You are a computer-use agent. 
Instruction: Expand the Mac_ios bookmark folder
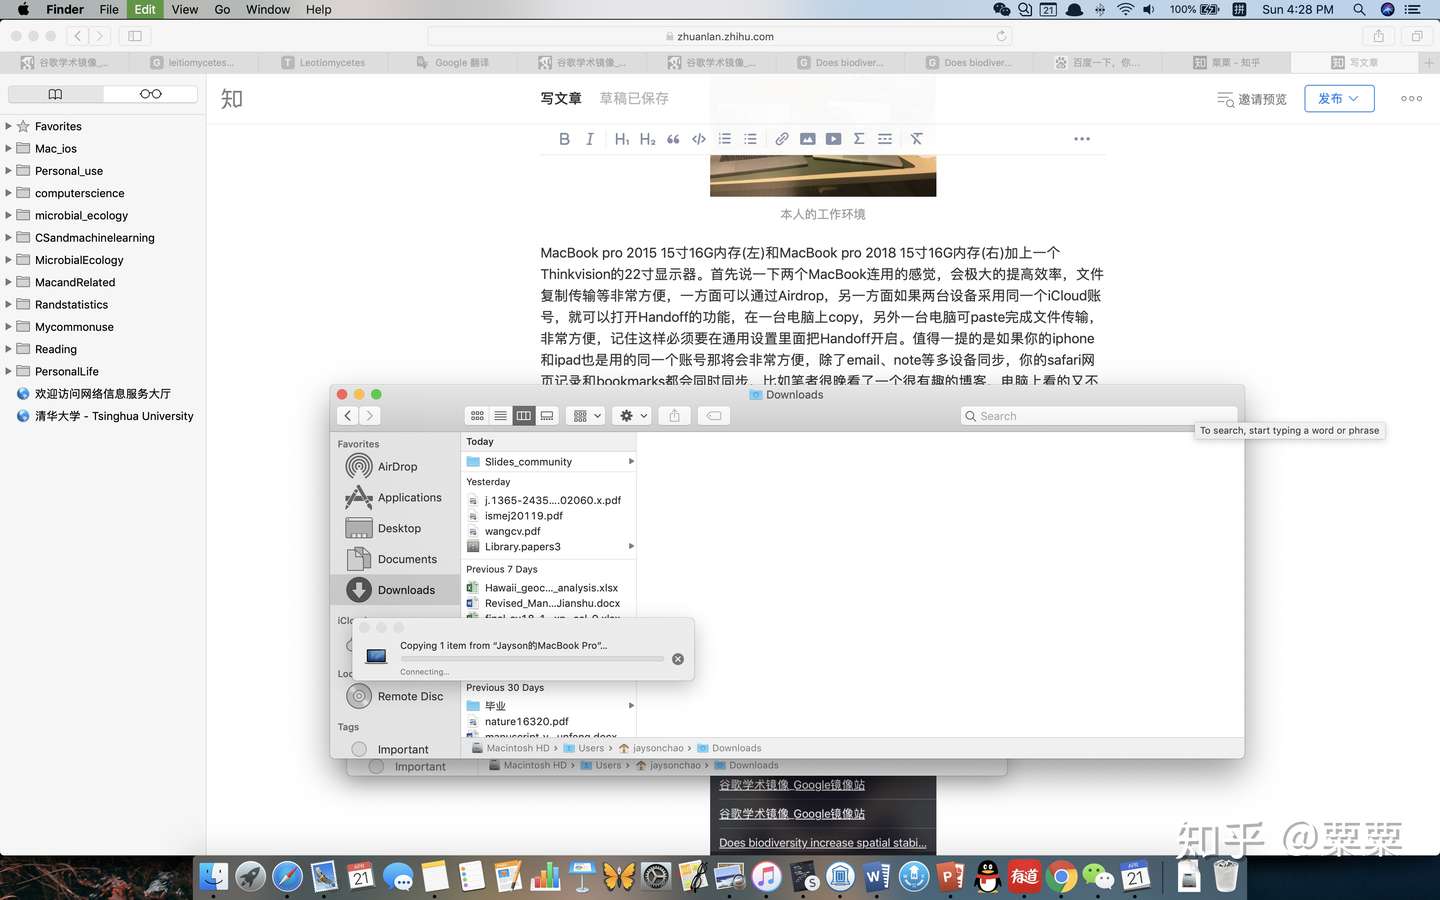pos(9,148)
